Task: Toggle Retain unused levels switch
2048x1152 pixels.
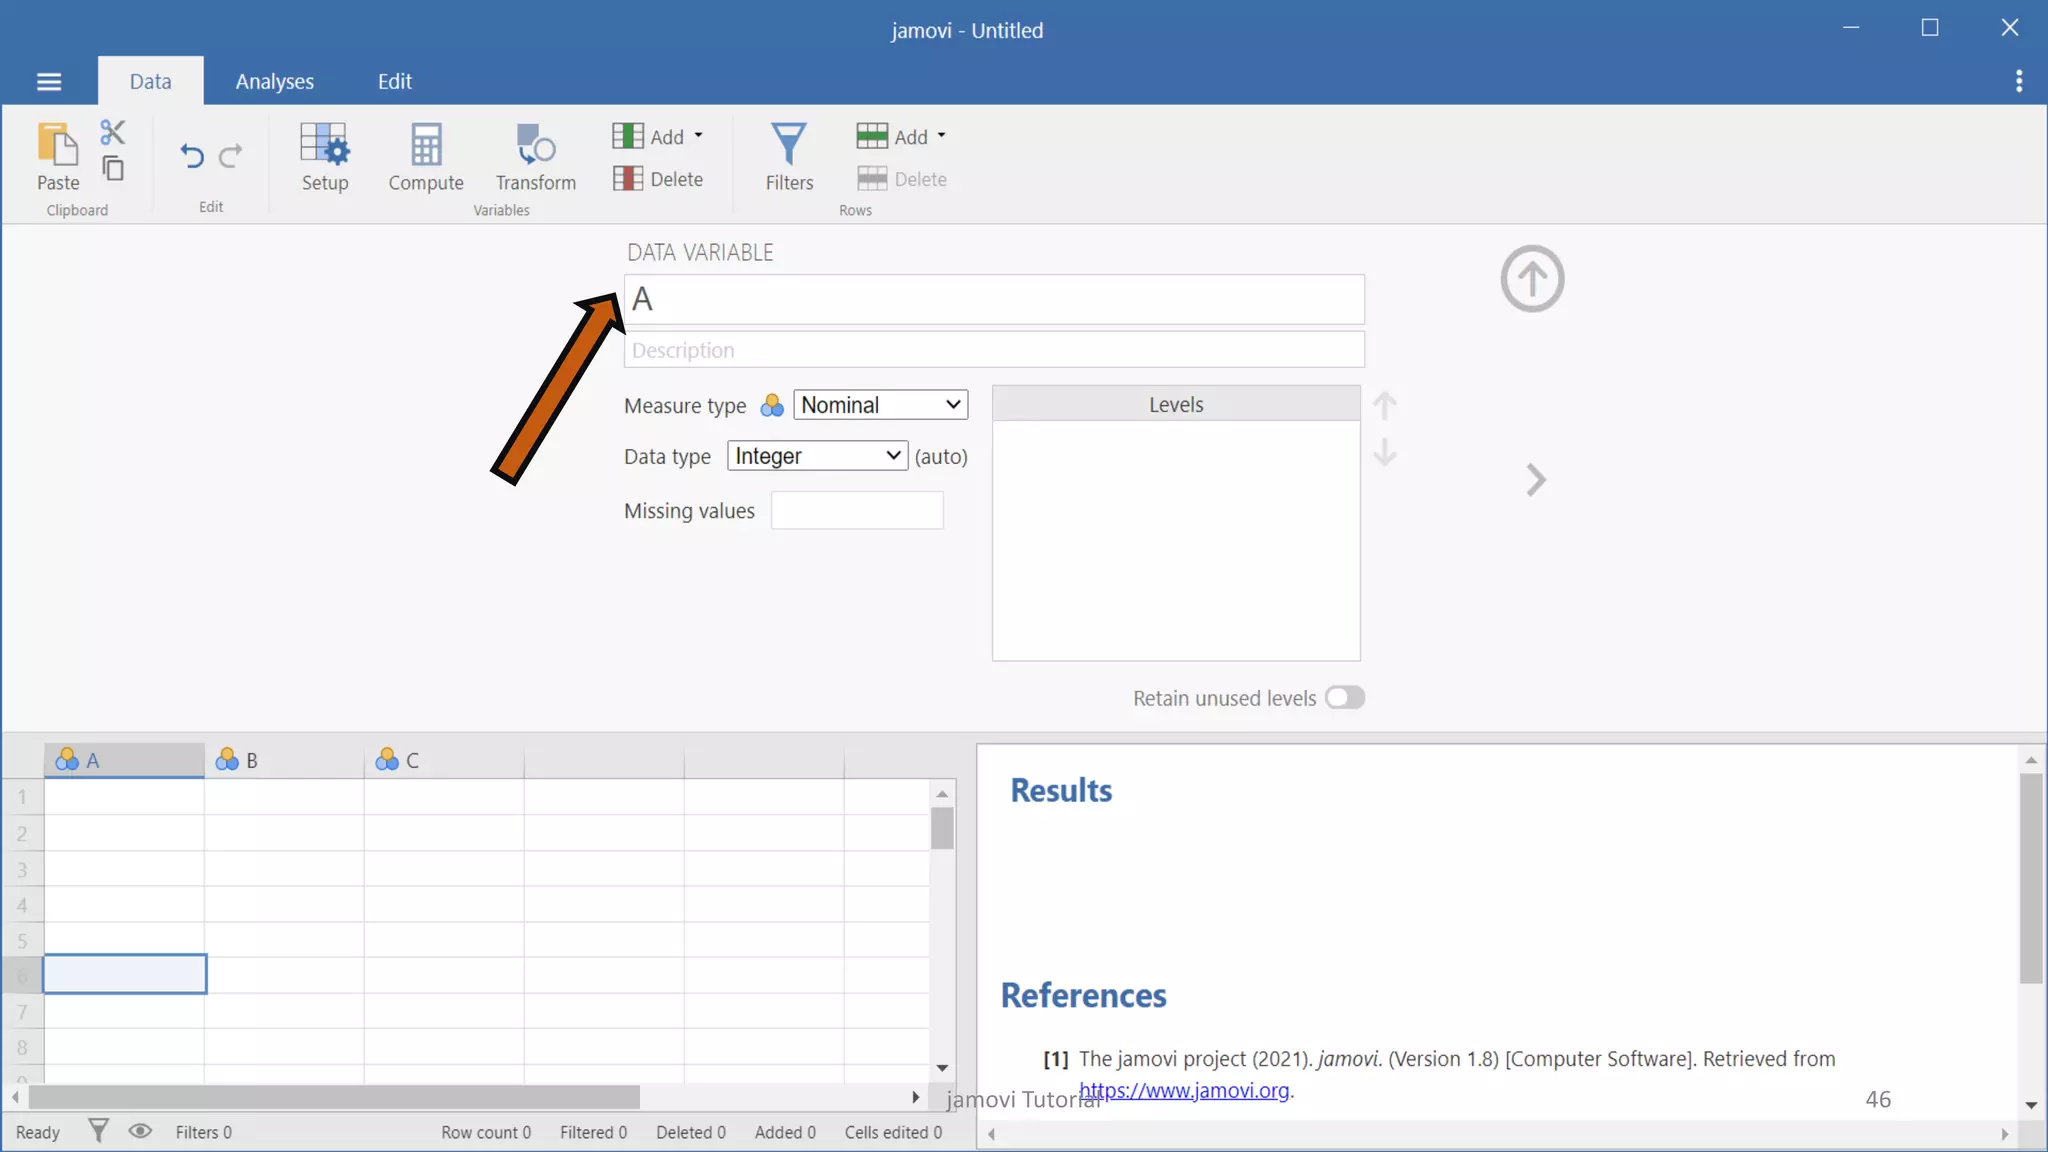Action: click(1344, 698)
